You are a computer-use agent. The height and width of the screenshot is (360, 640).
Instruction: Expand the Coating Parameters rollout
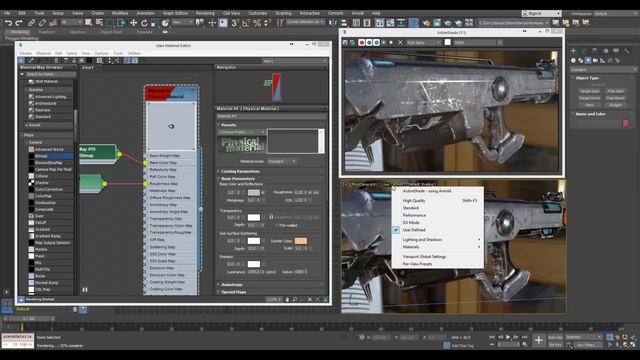(240, 171)
